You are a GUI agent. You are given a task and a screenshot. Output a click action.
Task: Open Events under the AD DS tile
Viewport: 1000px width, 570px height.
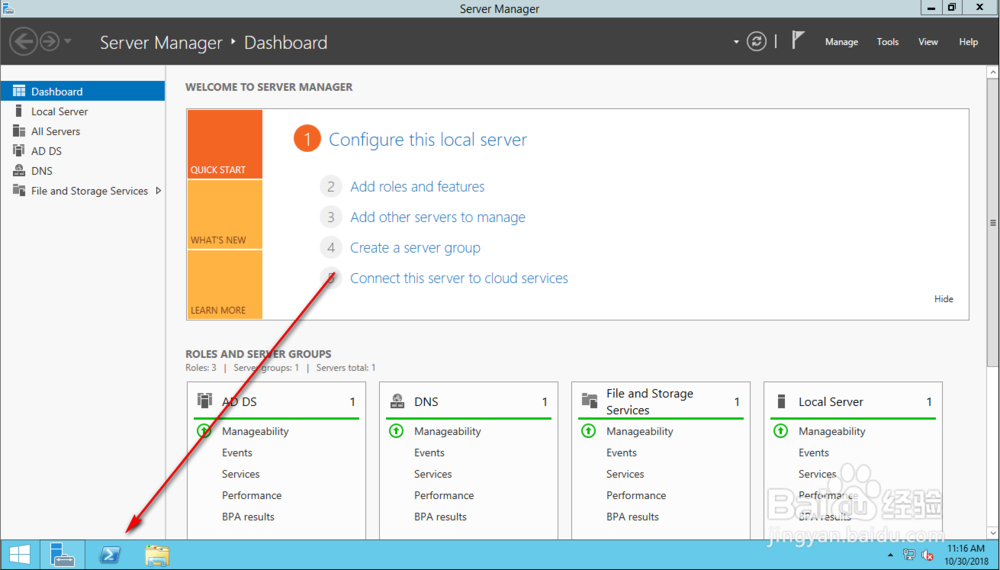[x=237, y=453]
